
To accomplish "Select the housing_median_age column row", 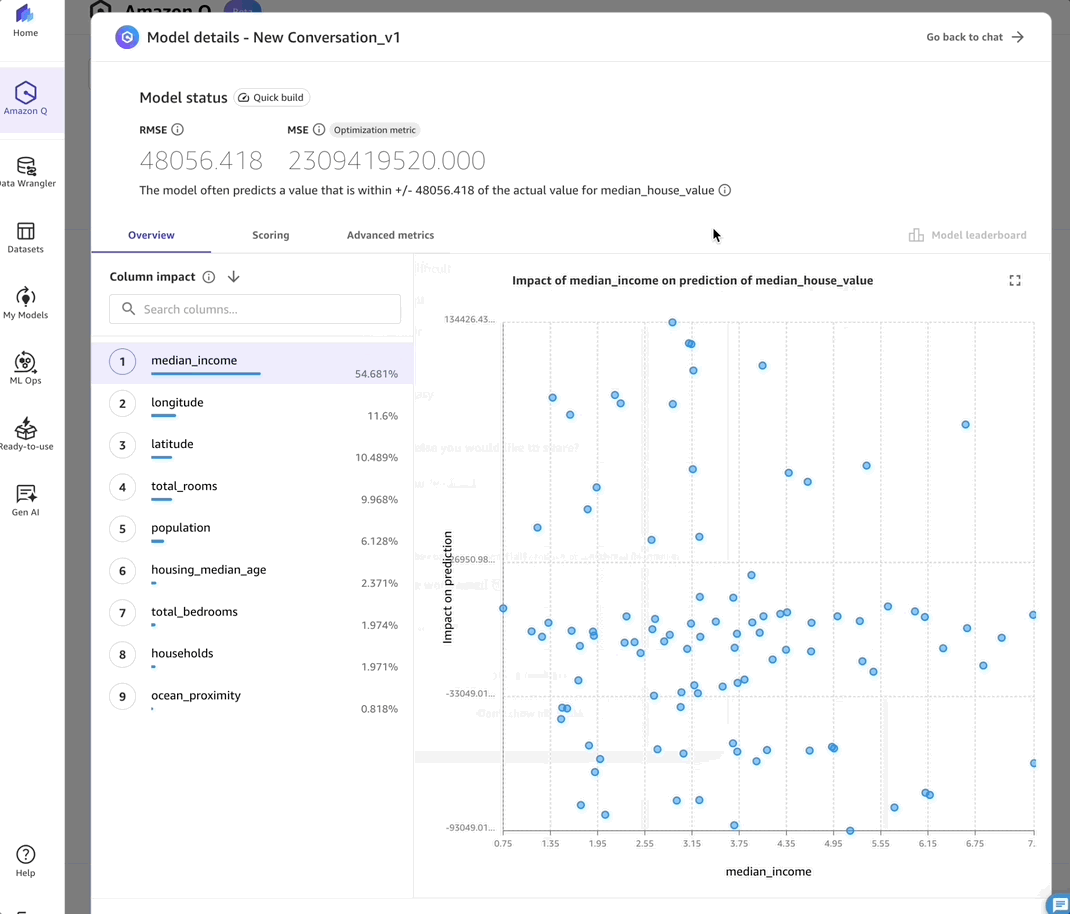I will click(x=252, y=573).
